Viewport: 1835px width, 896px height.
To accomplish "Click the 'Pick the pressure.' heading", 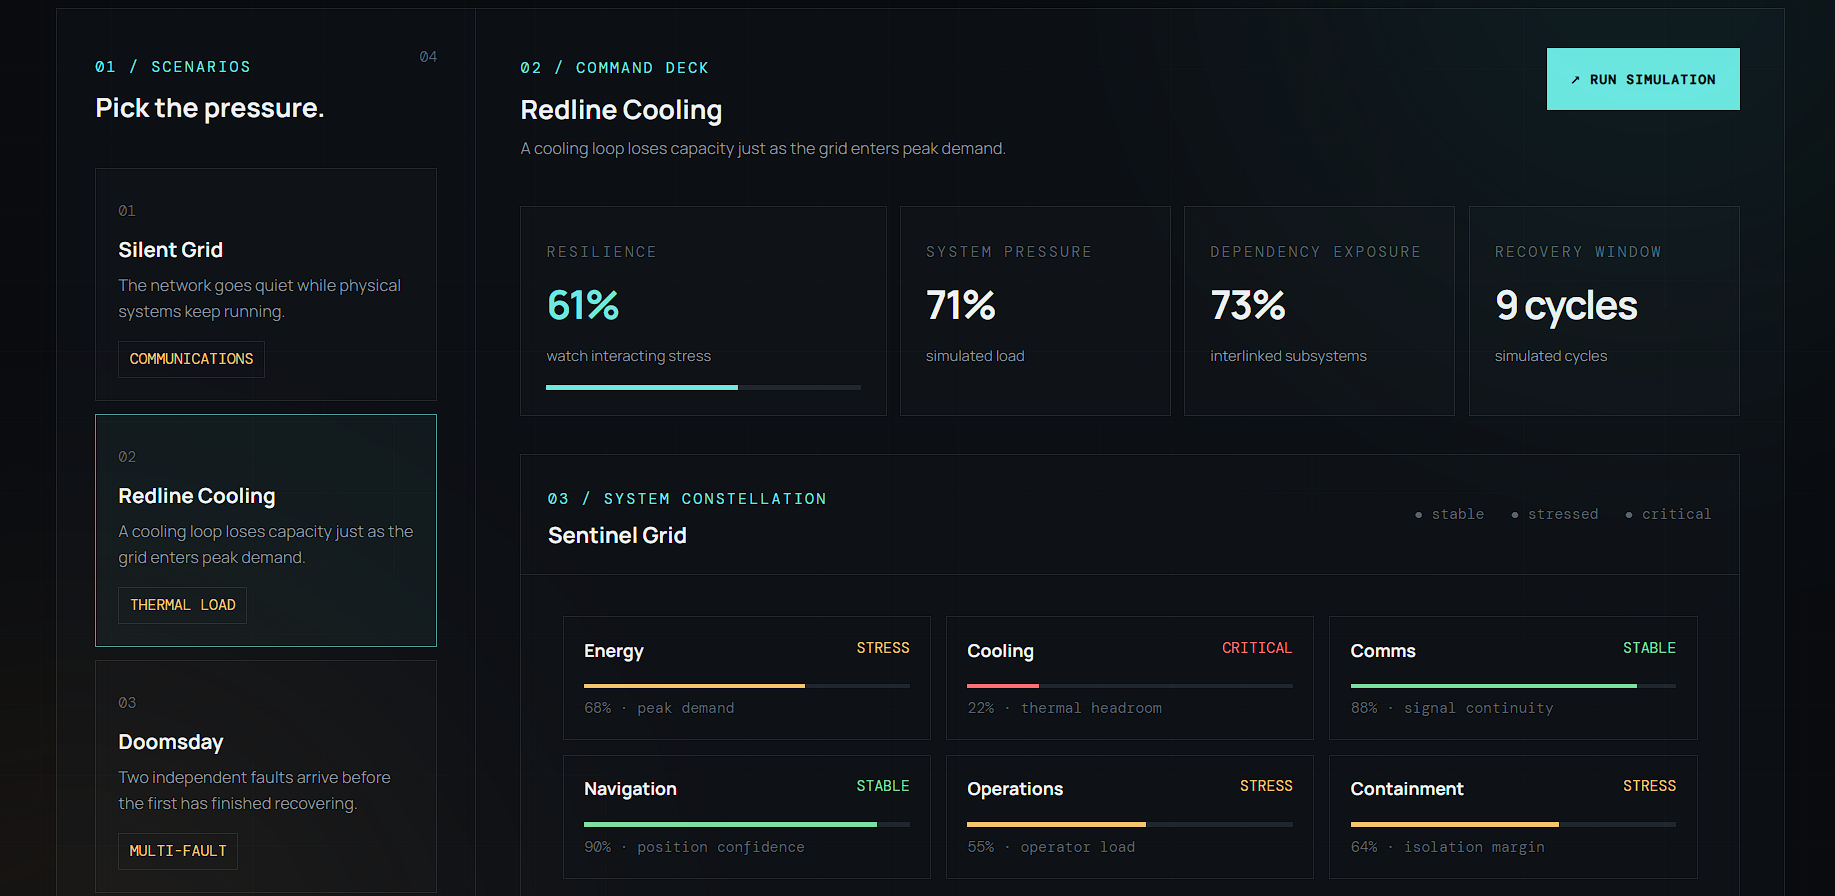I will 210,108.
